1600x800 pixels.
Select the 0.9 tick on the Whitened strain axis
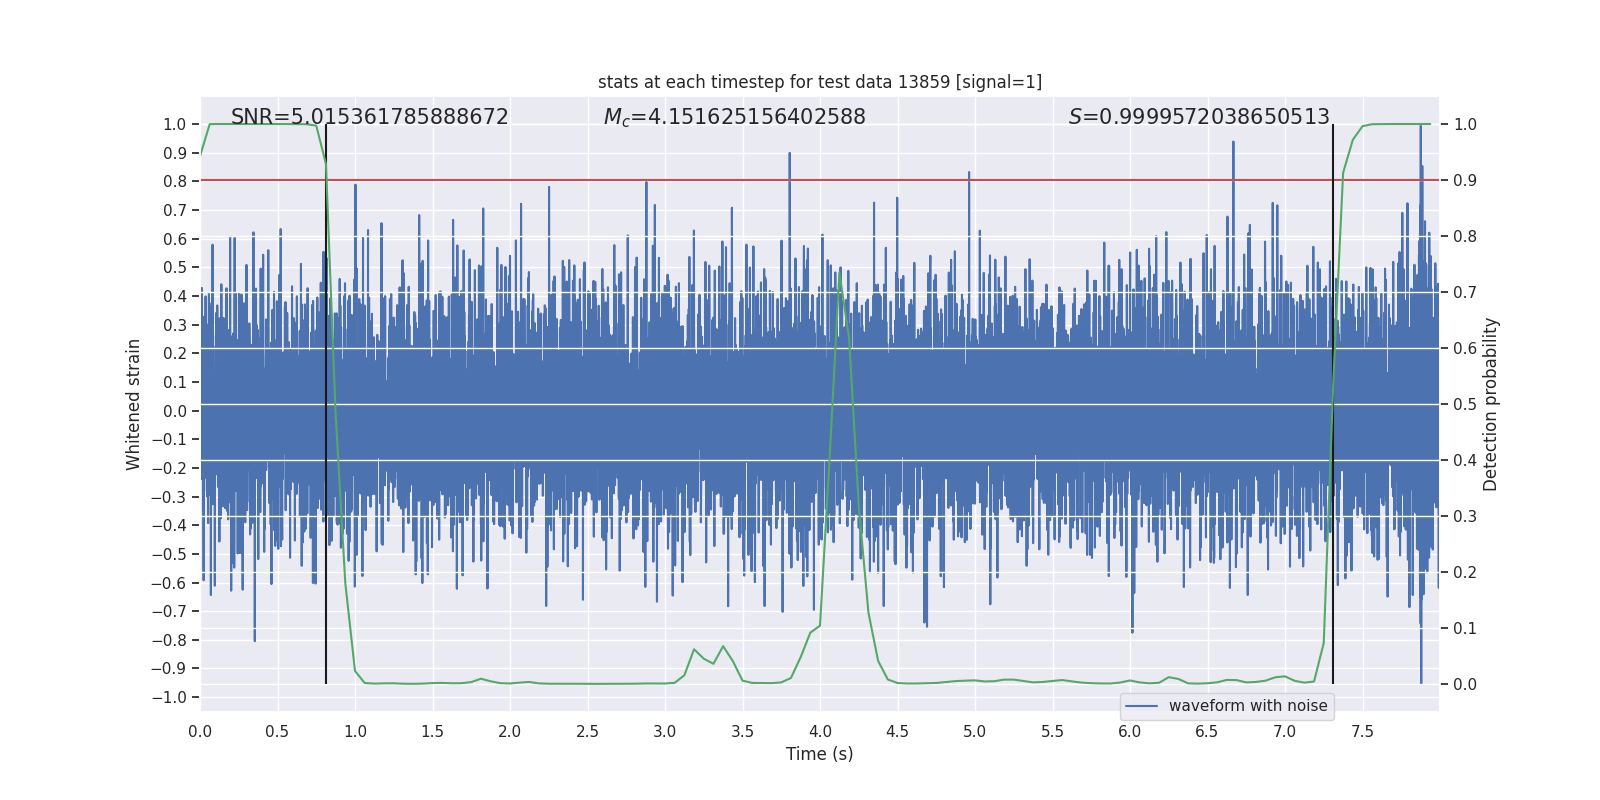point(175,153)
